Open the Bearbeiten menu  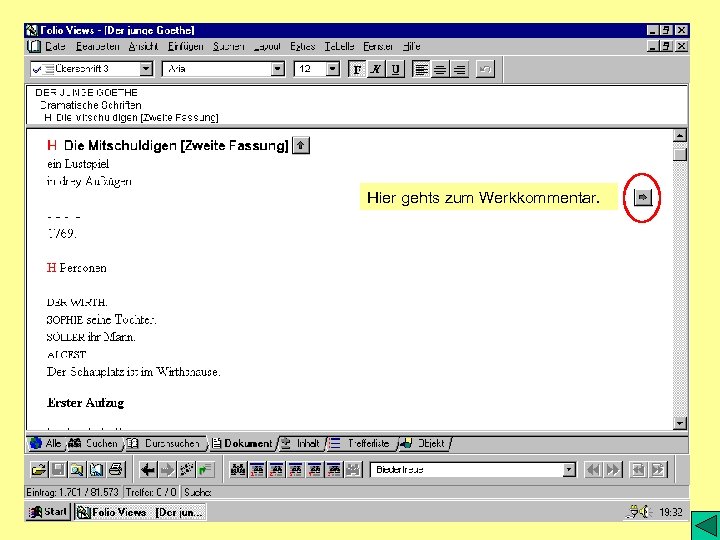point(98,46)
